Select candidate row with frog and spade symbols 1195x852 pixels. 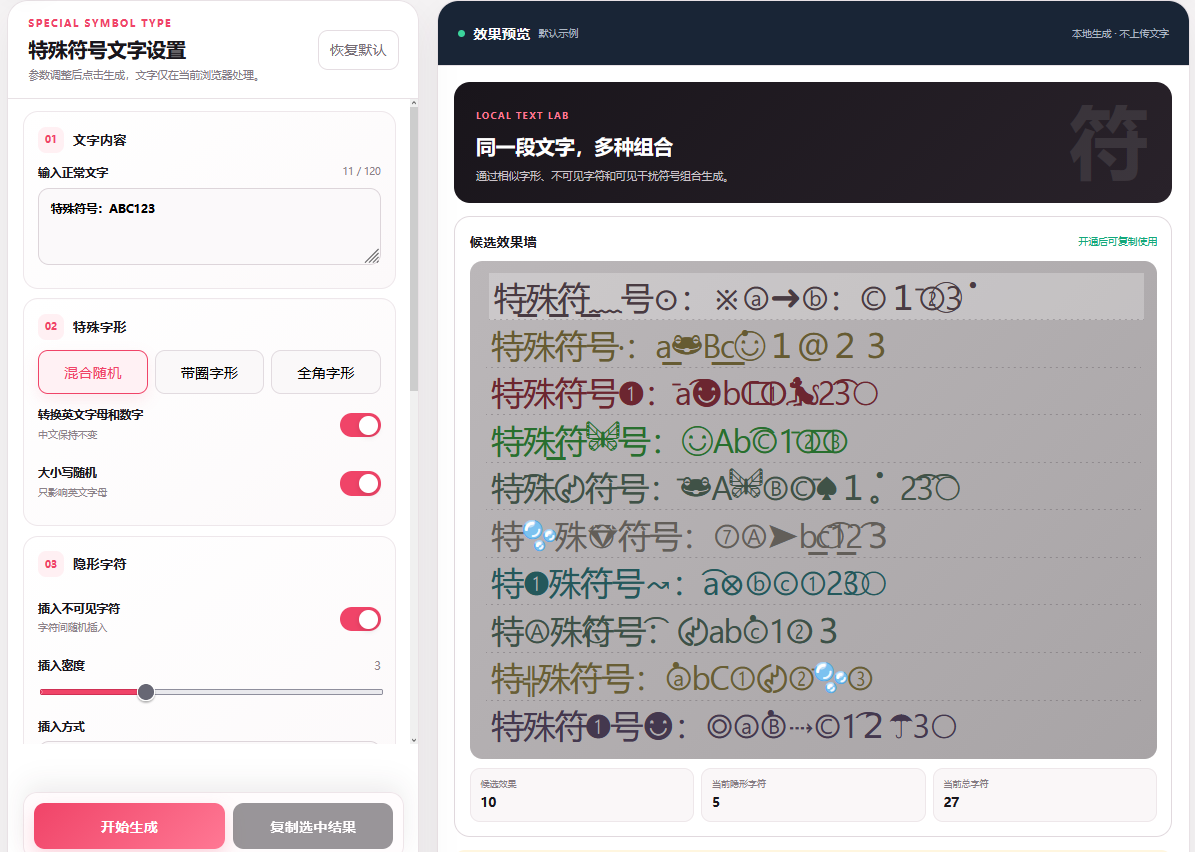(x=815, y=488)
